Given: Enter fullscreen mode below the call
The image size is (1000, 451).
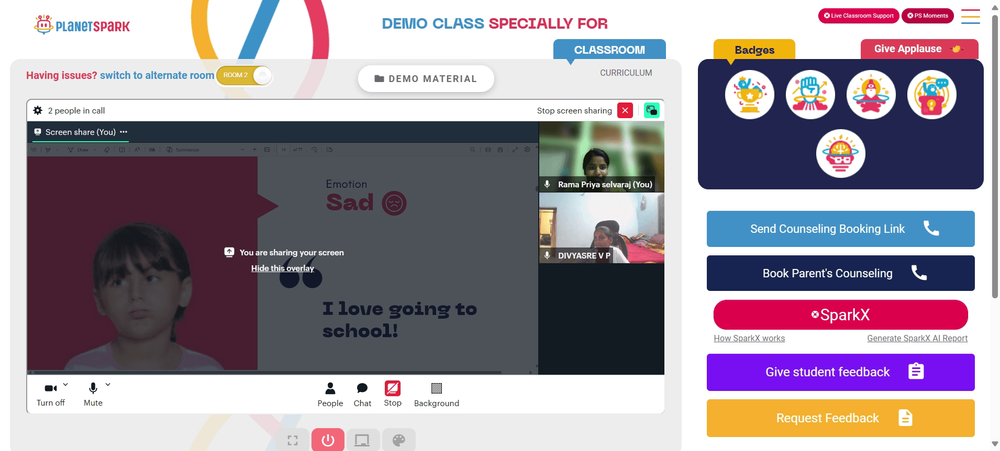Looking at the screenshot, I should (x=293, y=440).
